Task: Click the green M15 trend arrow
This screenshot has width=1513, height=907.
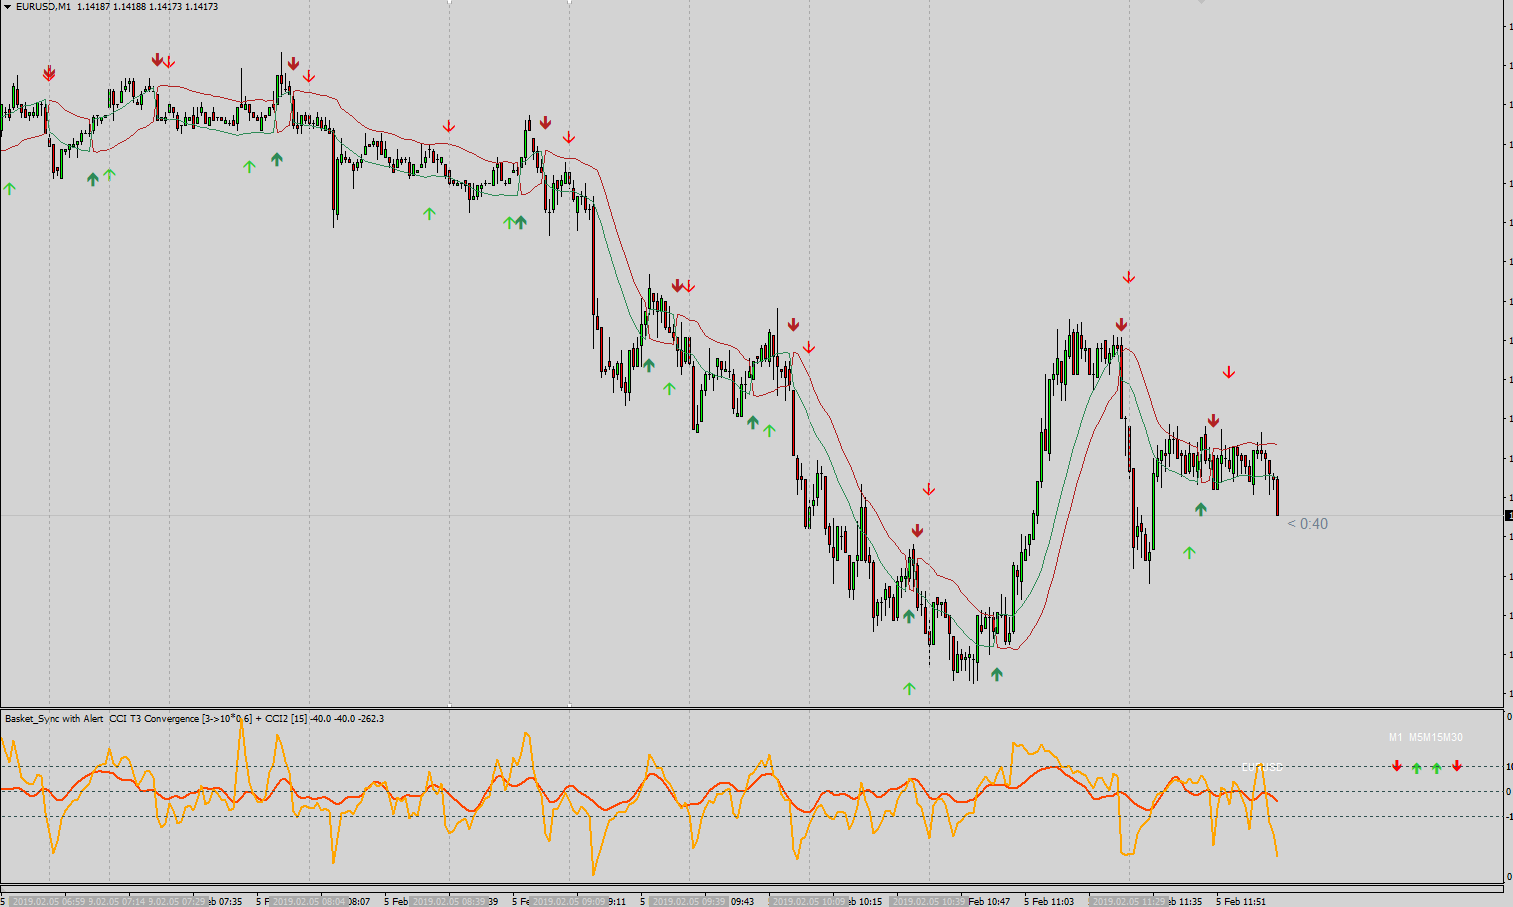Action: [1436, 768]
